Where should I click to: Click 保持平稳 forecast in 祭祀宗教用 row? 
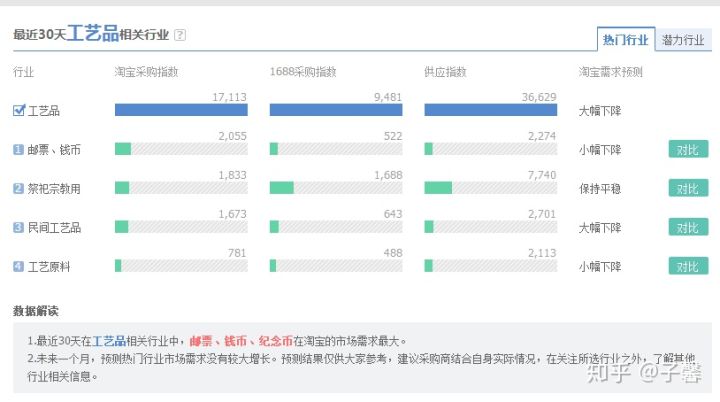tap(600, 189)
